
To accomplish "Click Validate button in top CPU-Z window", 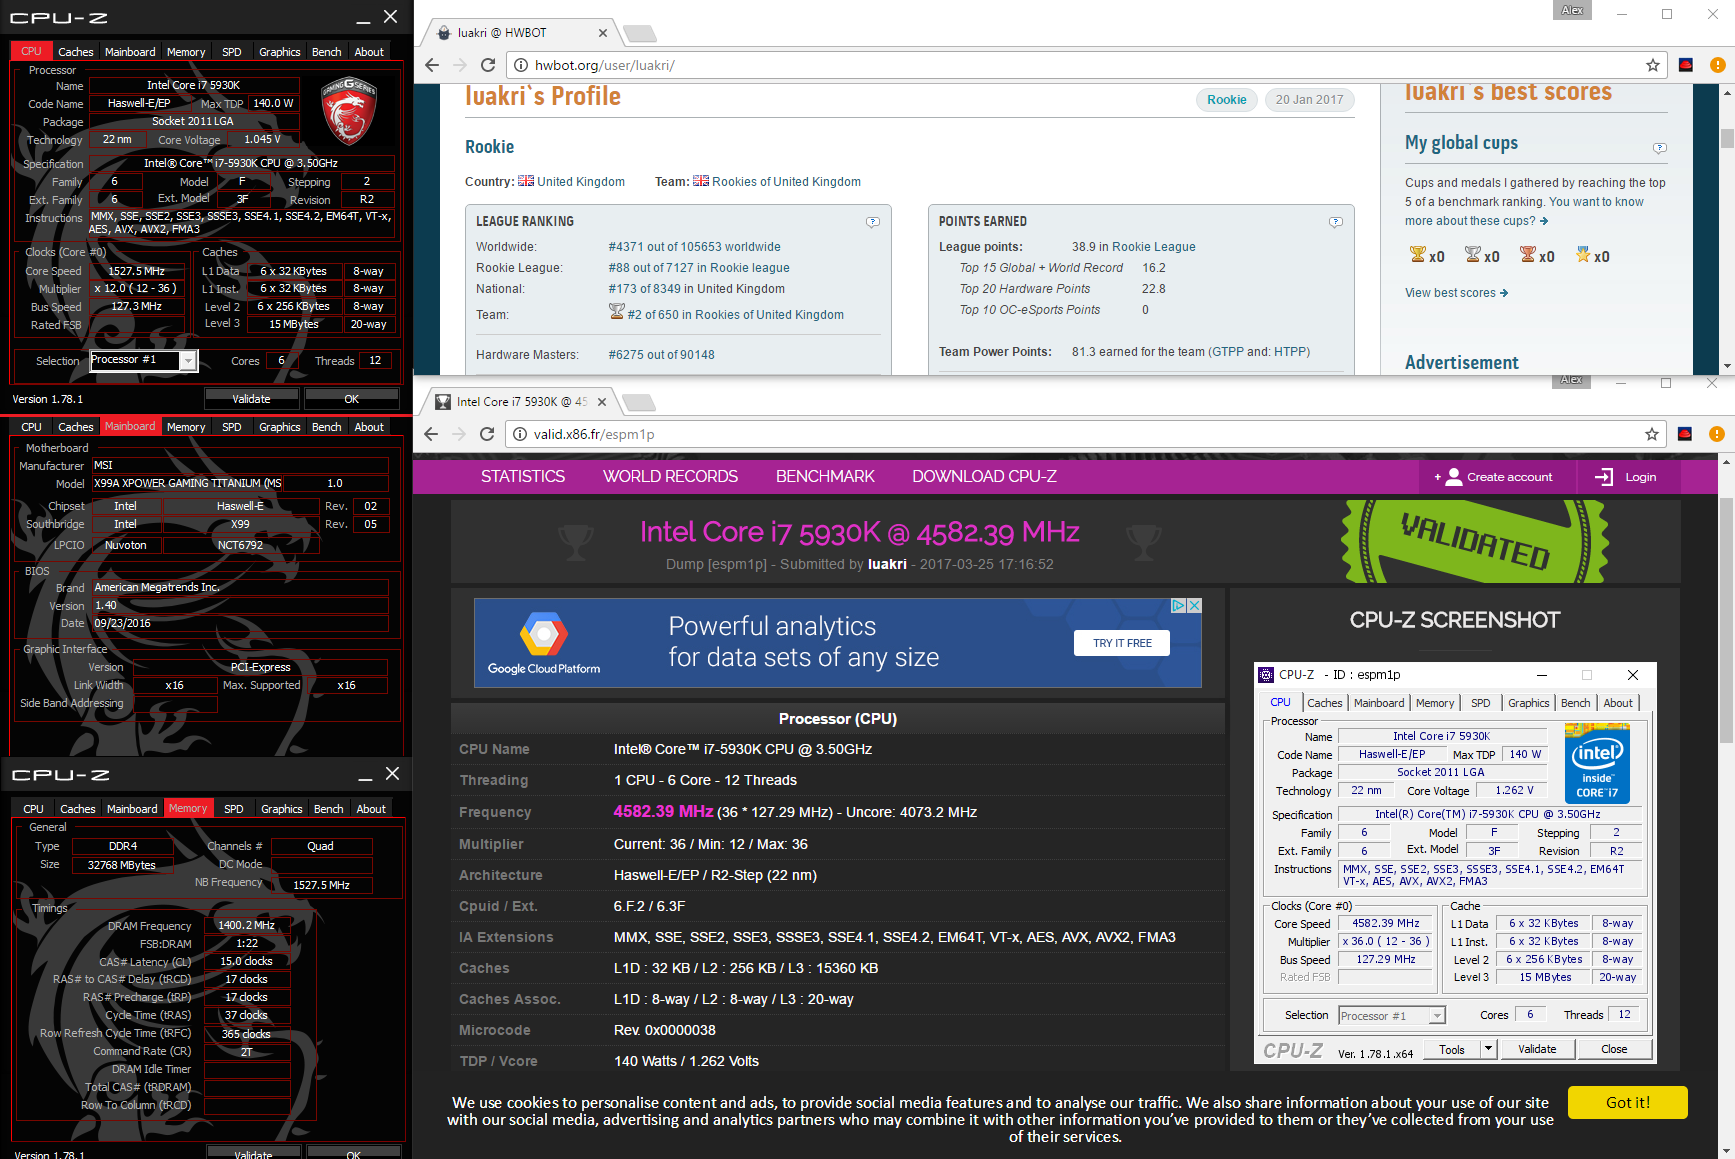I will pos(252,399).
